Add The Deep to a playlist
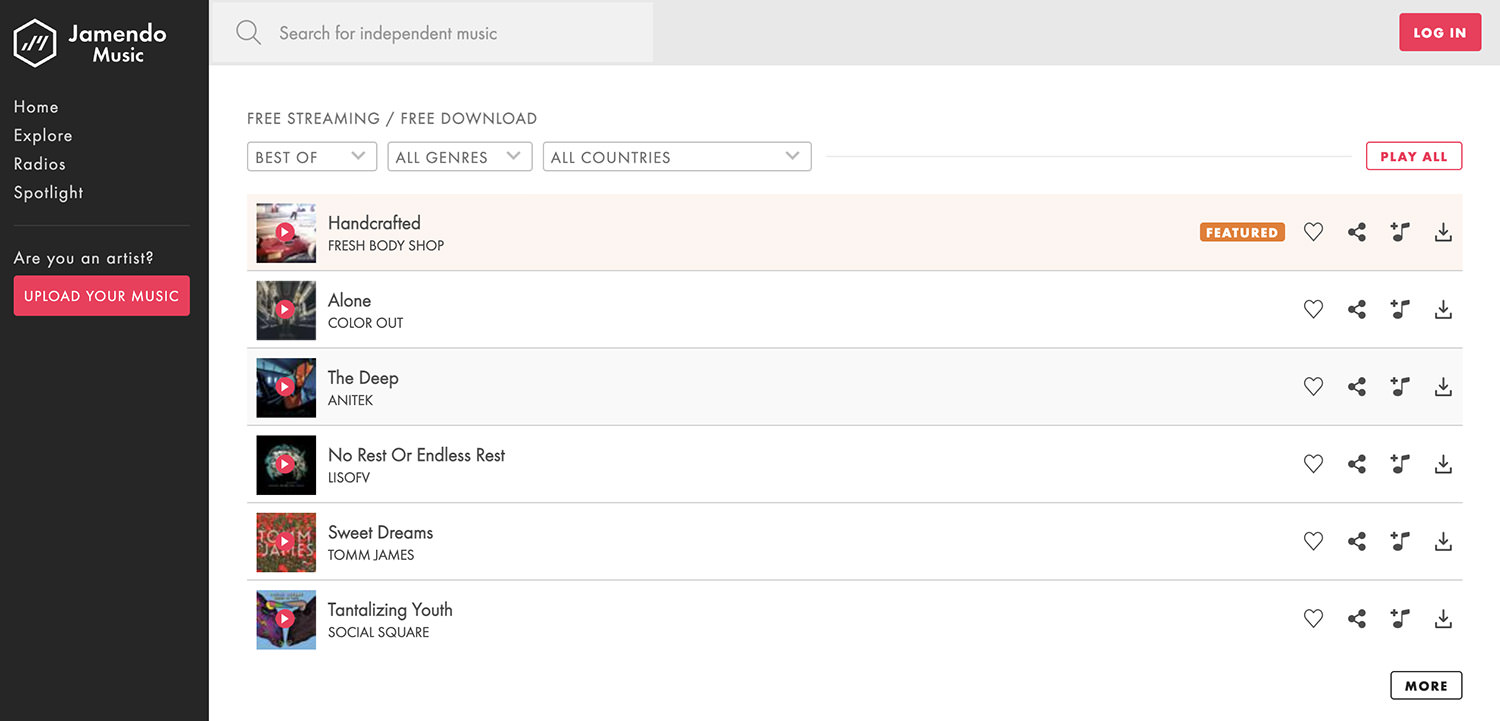The height and width of the screenshot is (721, 1500). click(x=1400, y=387)
